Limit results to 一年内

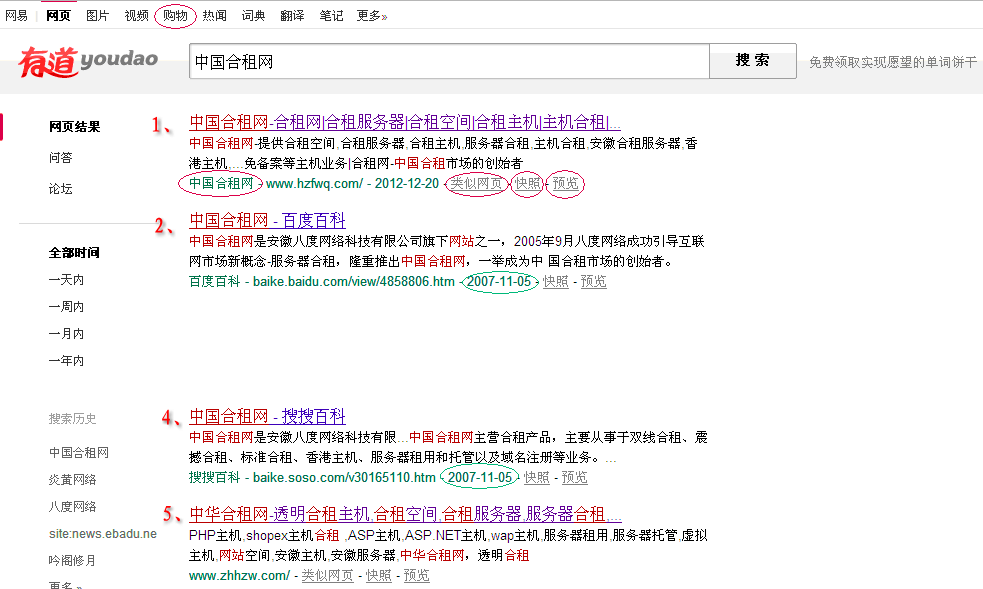click(66, 361)
